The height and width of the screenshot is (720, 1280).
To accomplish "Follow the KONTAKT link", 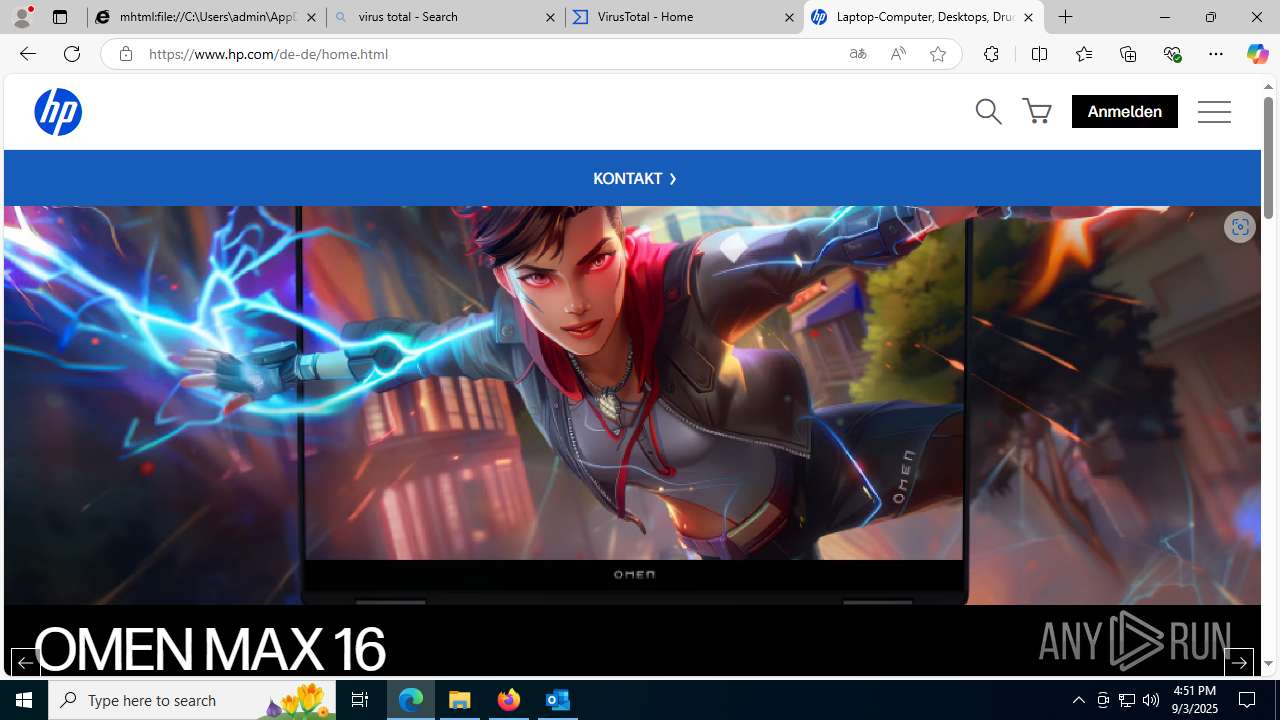I will point(634,178).
